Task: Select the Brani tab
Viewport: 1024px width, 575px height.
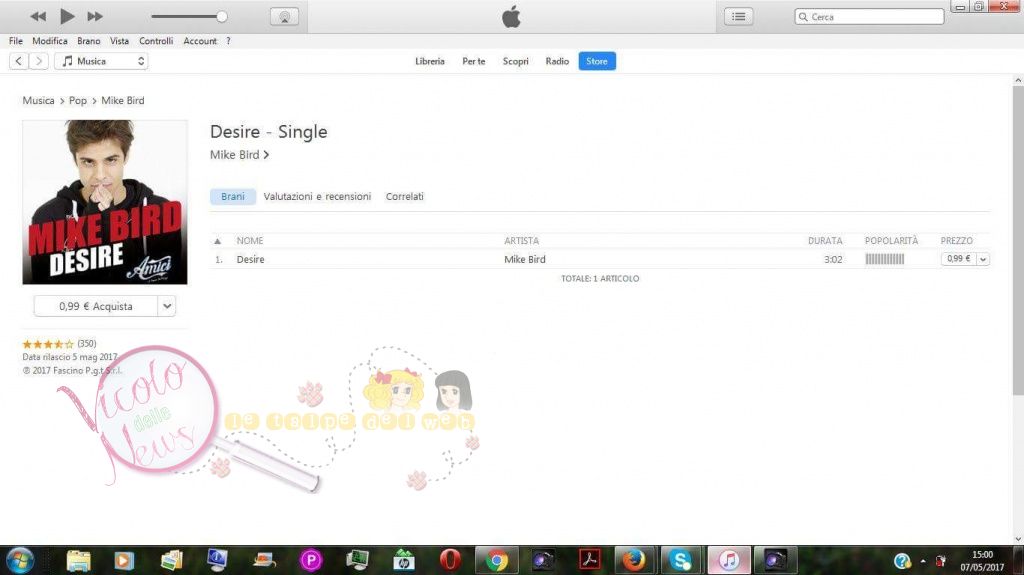Action: click(x=232, y=196)
